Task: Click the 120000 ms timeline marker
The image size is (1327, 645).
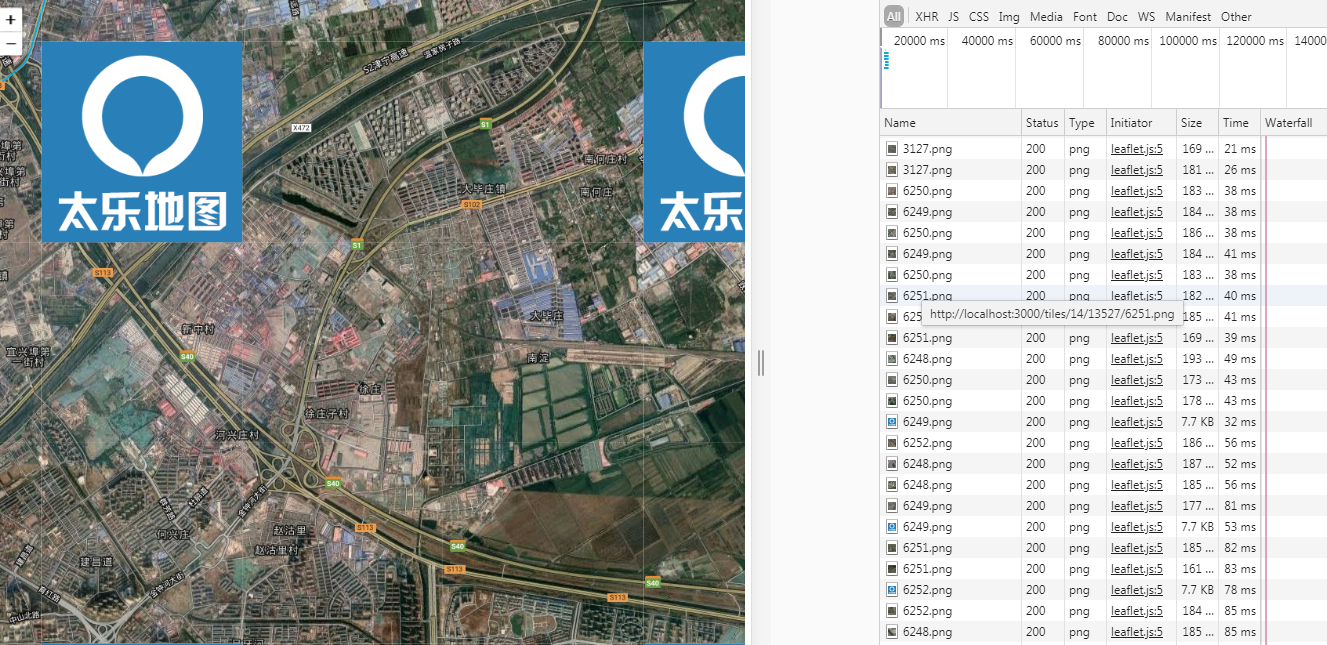Action: pos(1256,41)
